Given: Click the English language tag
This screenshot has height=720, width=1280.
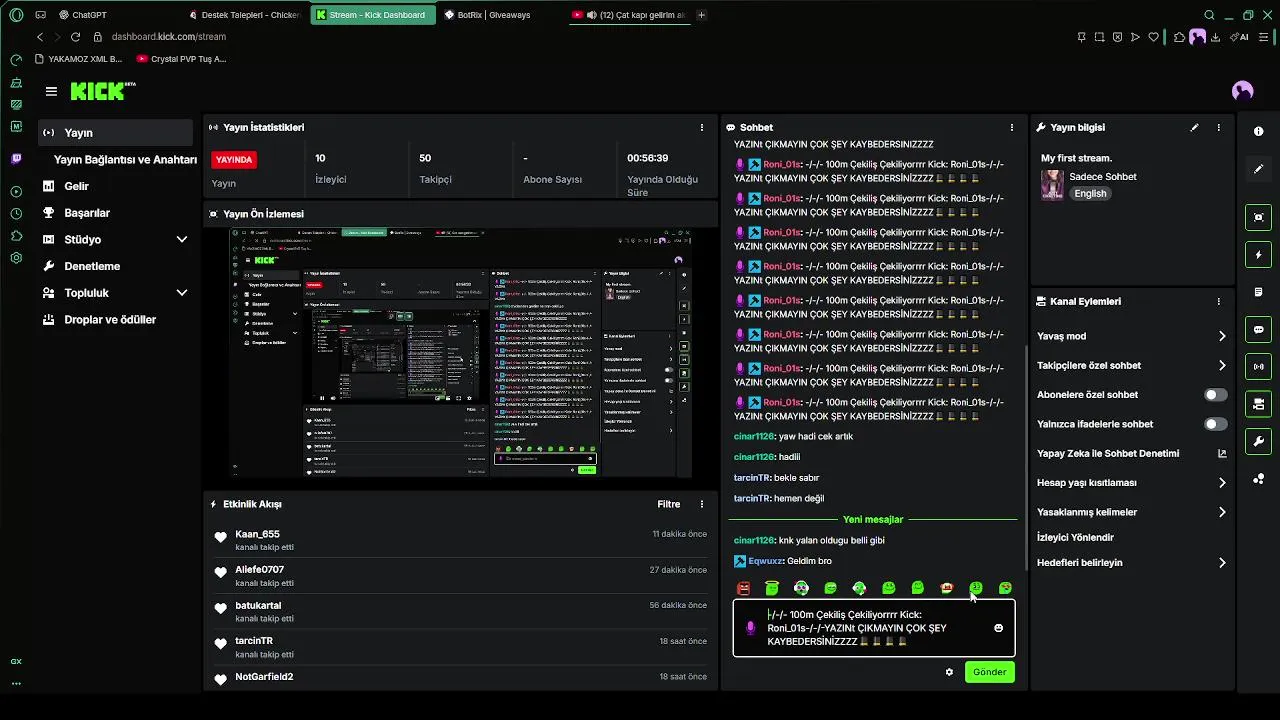Looking at the screenshot, I should click(1090, 194).
